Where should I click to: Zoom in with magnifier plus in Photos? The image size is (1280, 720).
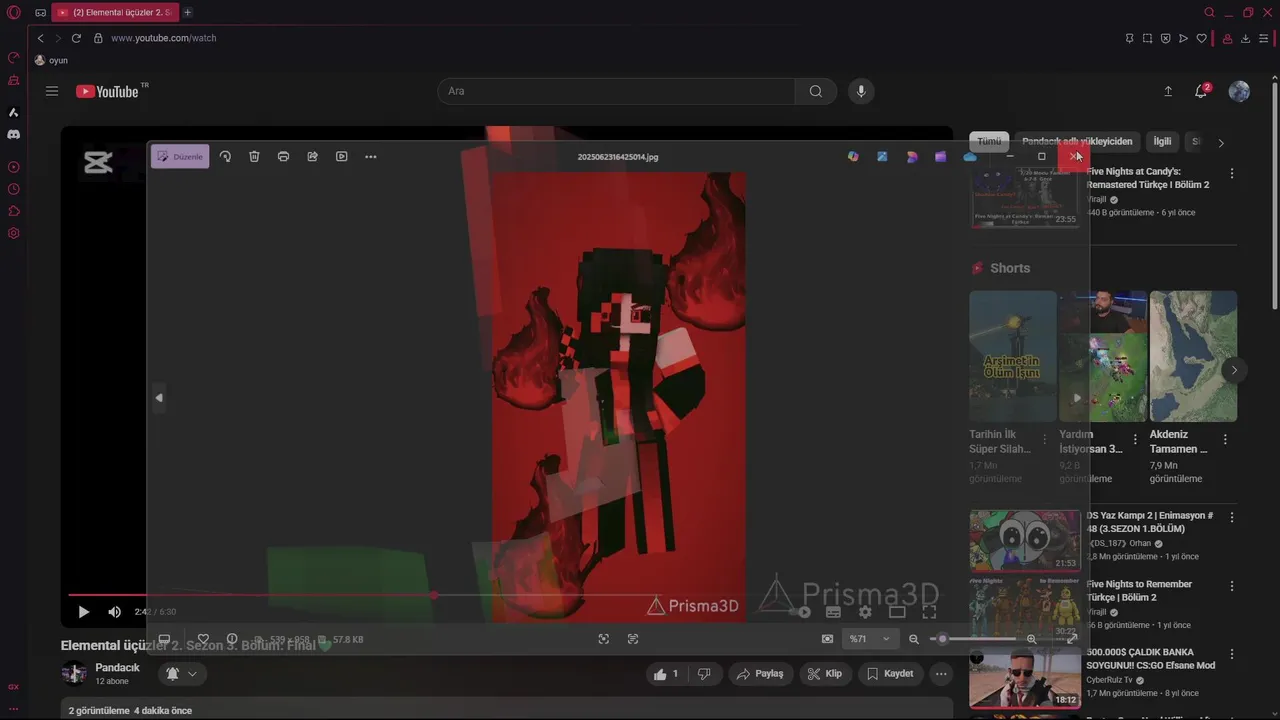click(1032, 639)
